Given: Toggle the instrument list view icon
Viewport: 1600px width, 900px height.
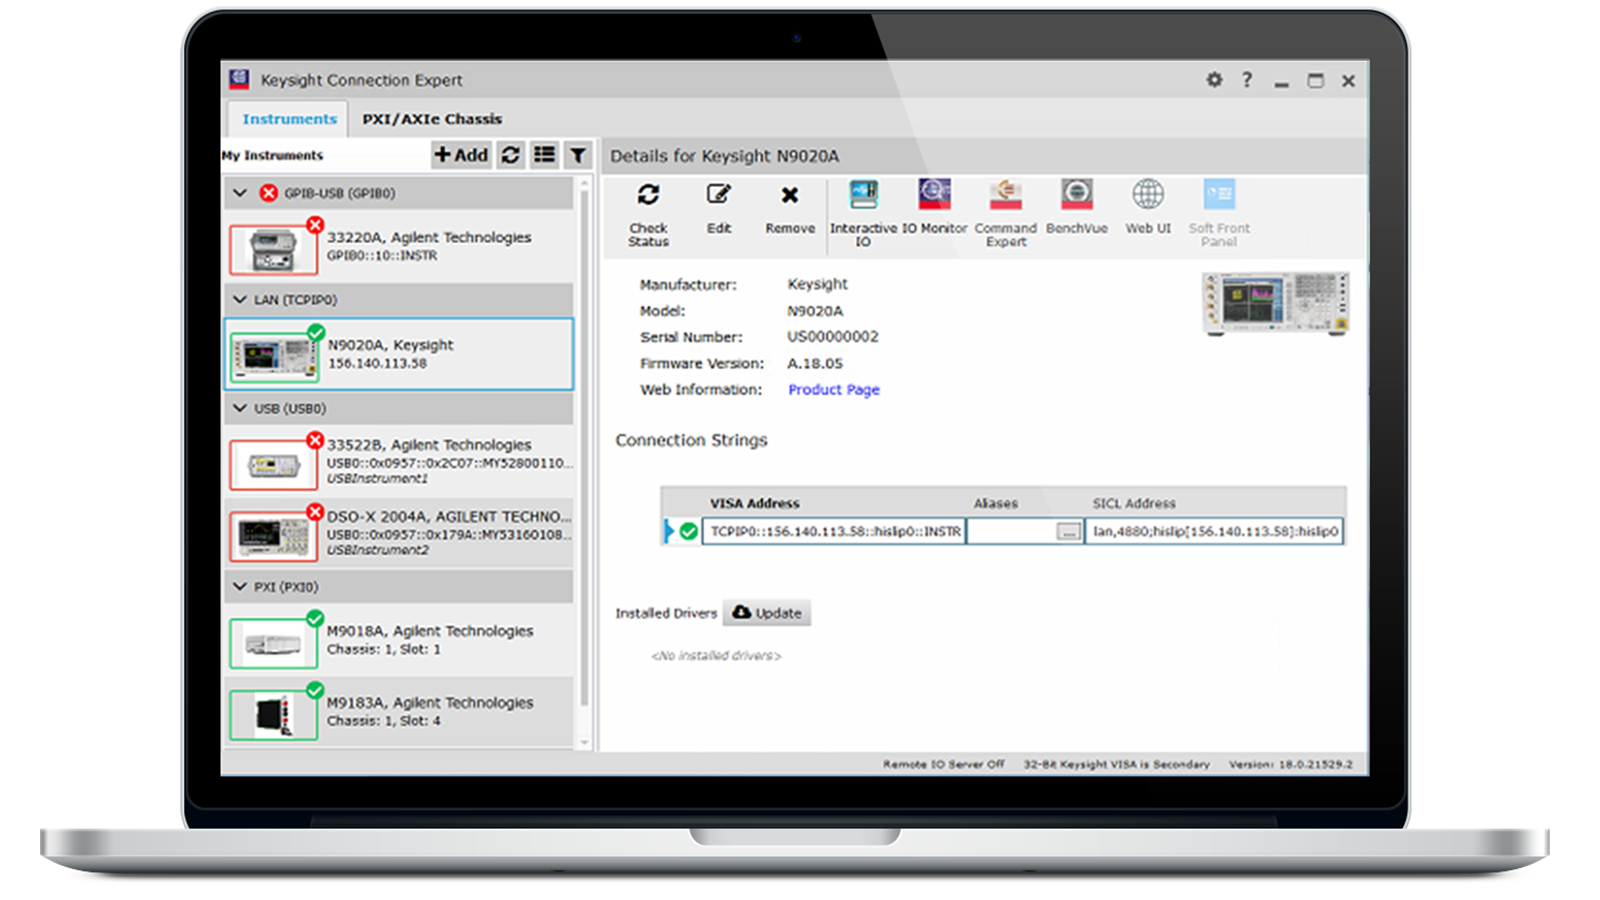Looking at the screenshot, I should [544, 155].
